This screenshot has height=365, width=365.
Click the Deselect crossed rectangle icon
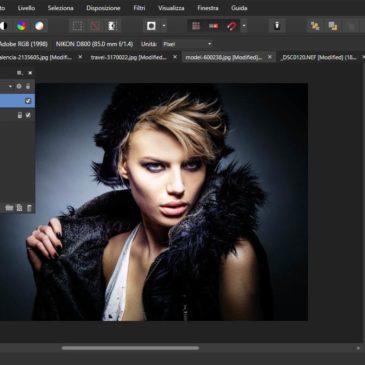point(95,26)
